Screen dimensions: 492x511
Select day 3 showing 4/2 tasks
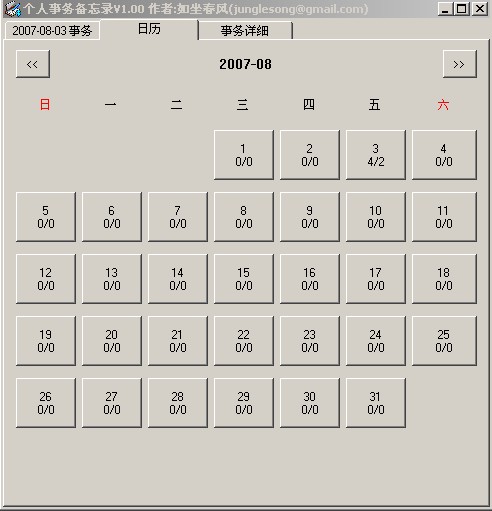pyautogui.click(x=376, y=155)
